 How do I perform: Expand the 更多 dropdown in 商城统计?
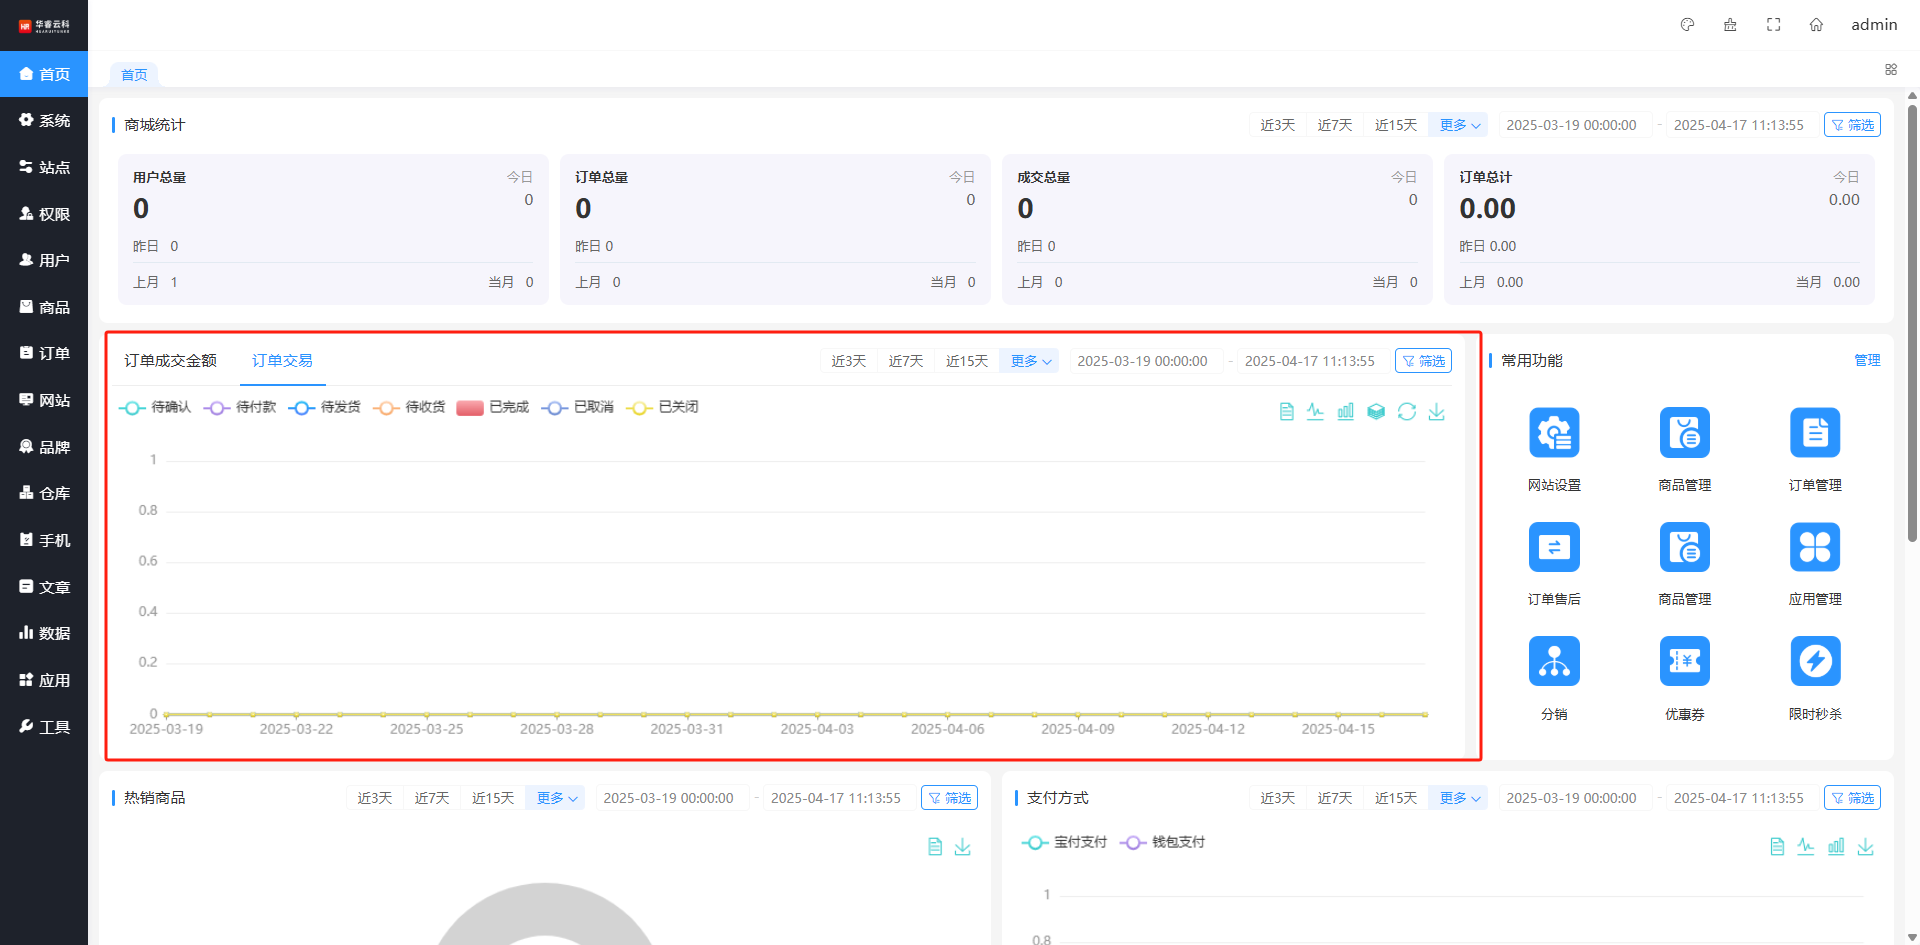[x=1459, y=125]
